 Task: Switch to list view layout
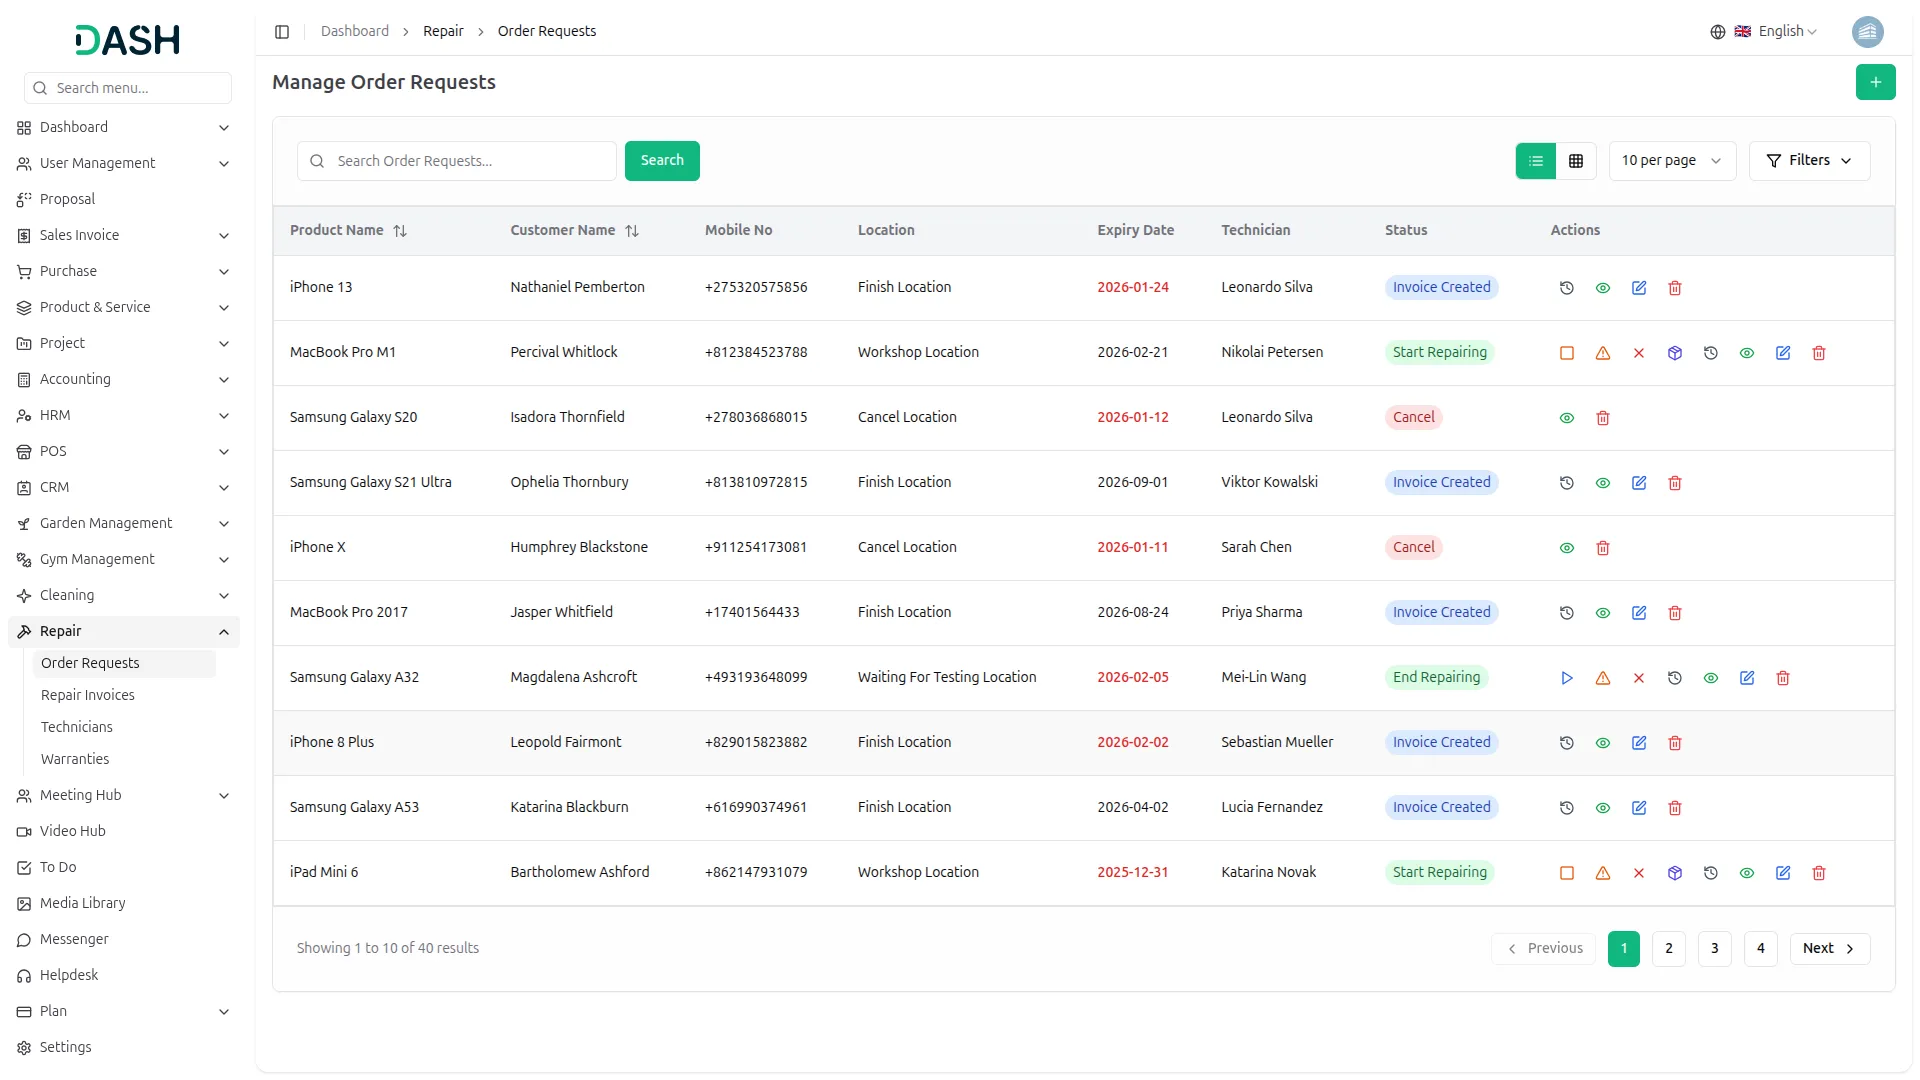pos(1536,161)
